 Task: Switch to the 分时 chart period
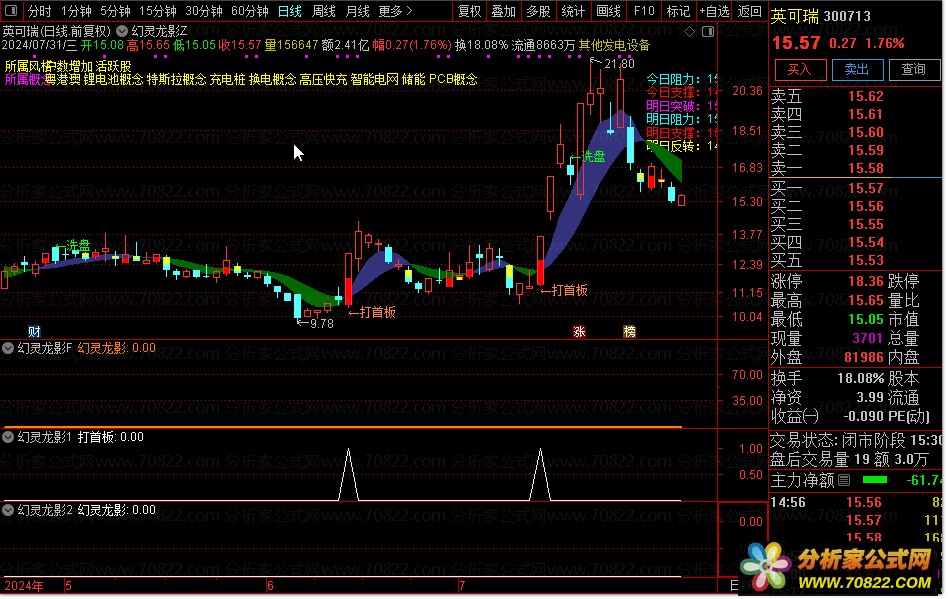[39, 11]
